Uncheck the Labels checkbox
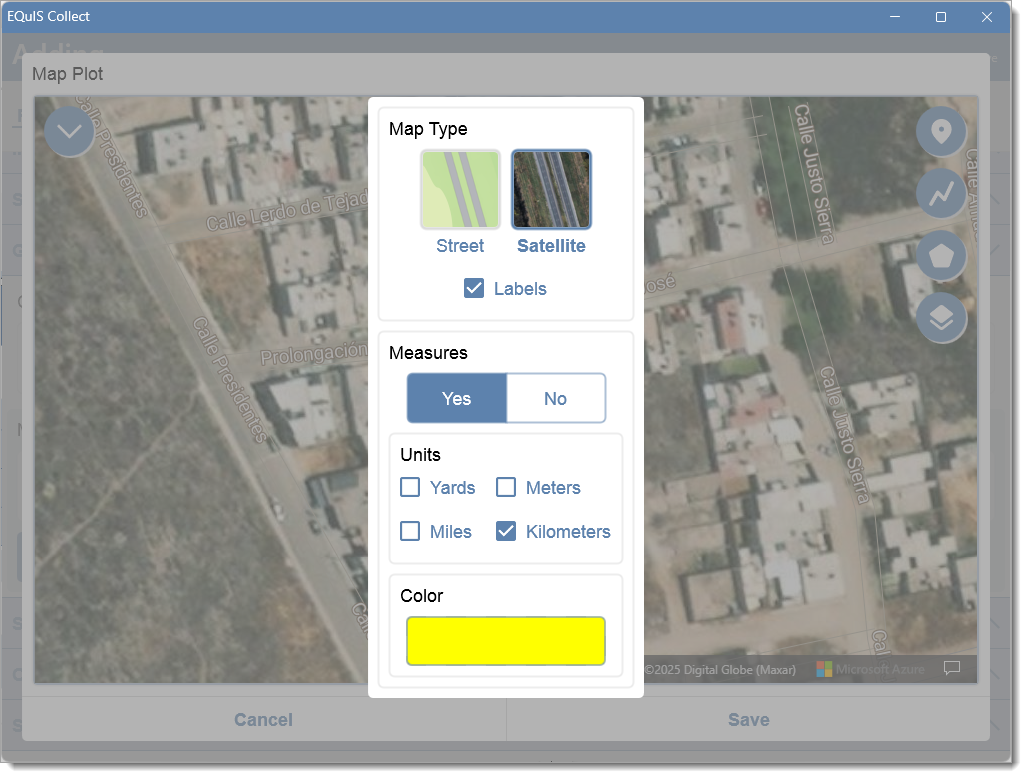The width and height of the screenshot is (1027, 778). coord(474,288)
